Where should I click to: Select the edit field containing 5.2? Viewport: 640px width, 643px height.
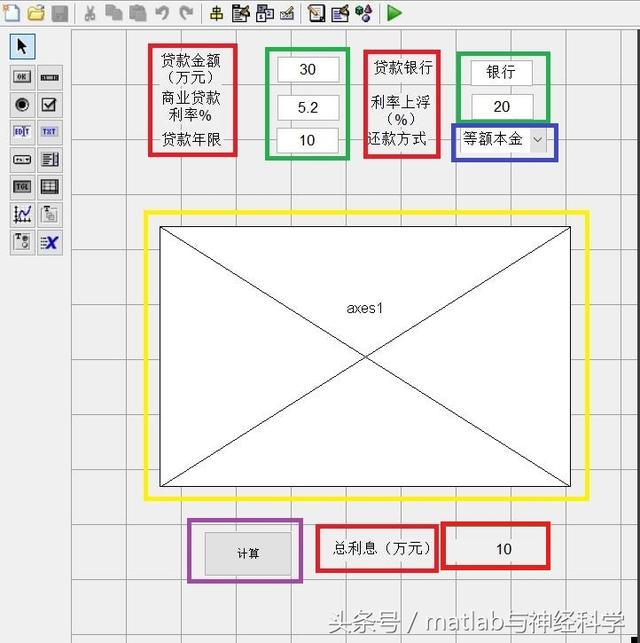point(308,108)
